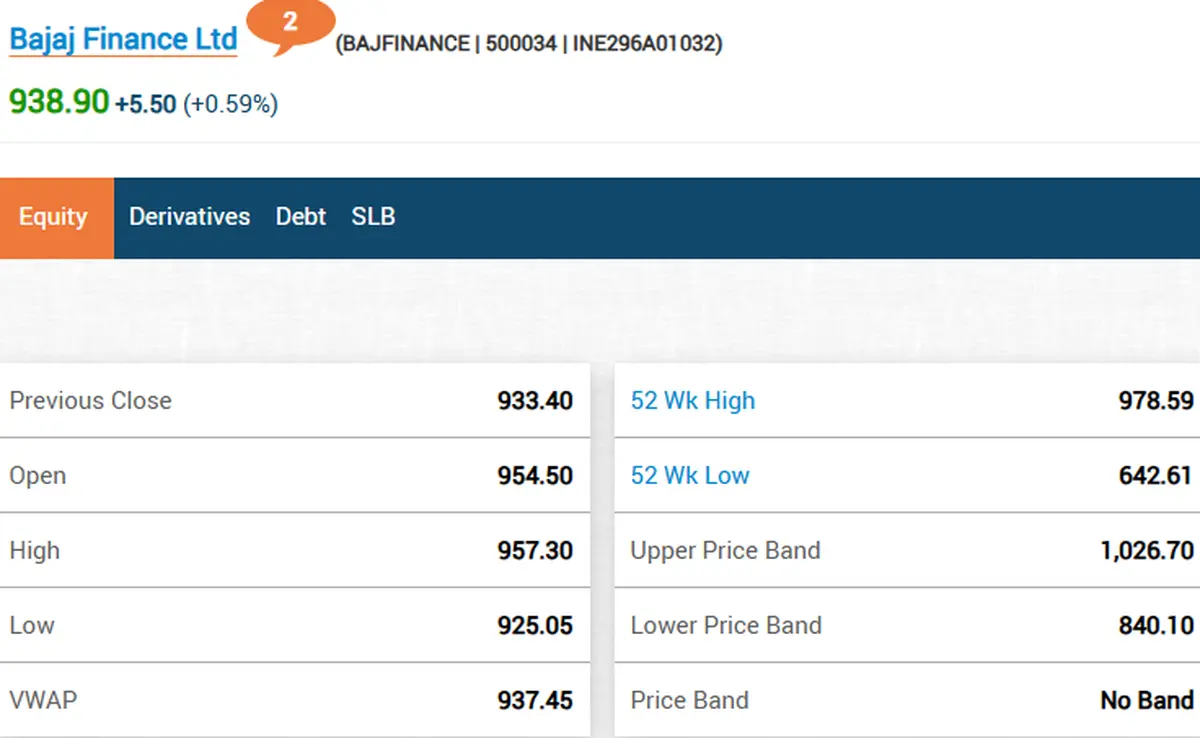The width and height of the screenshot is (1200, 738).
Task: Open the 52 Wk Low link
Action: (690, 476)
